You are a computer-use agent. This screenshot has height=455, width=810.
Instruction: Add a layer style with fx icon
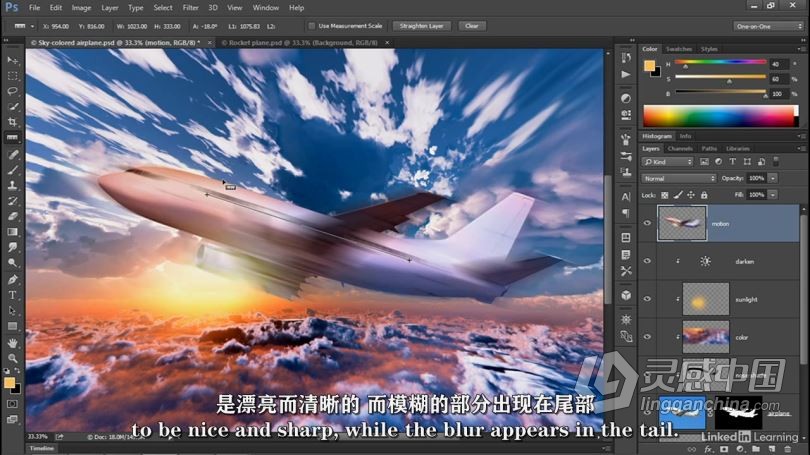709,449
